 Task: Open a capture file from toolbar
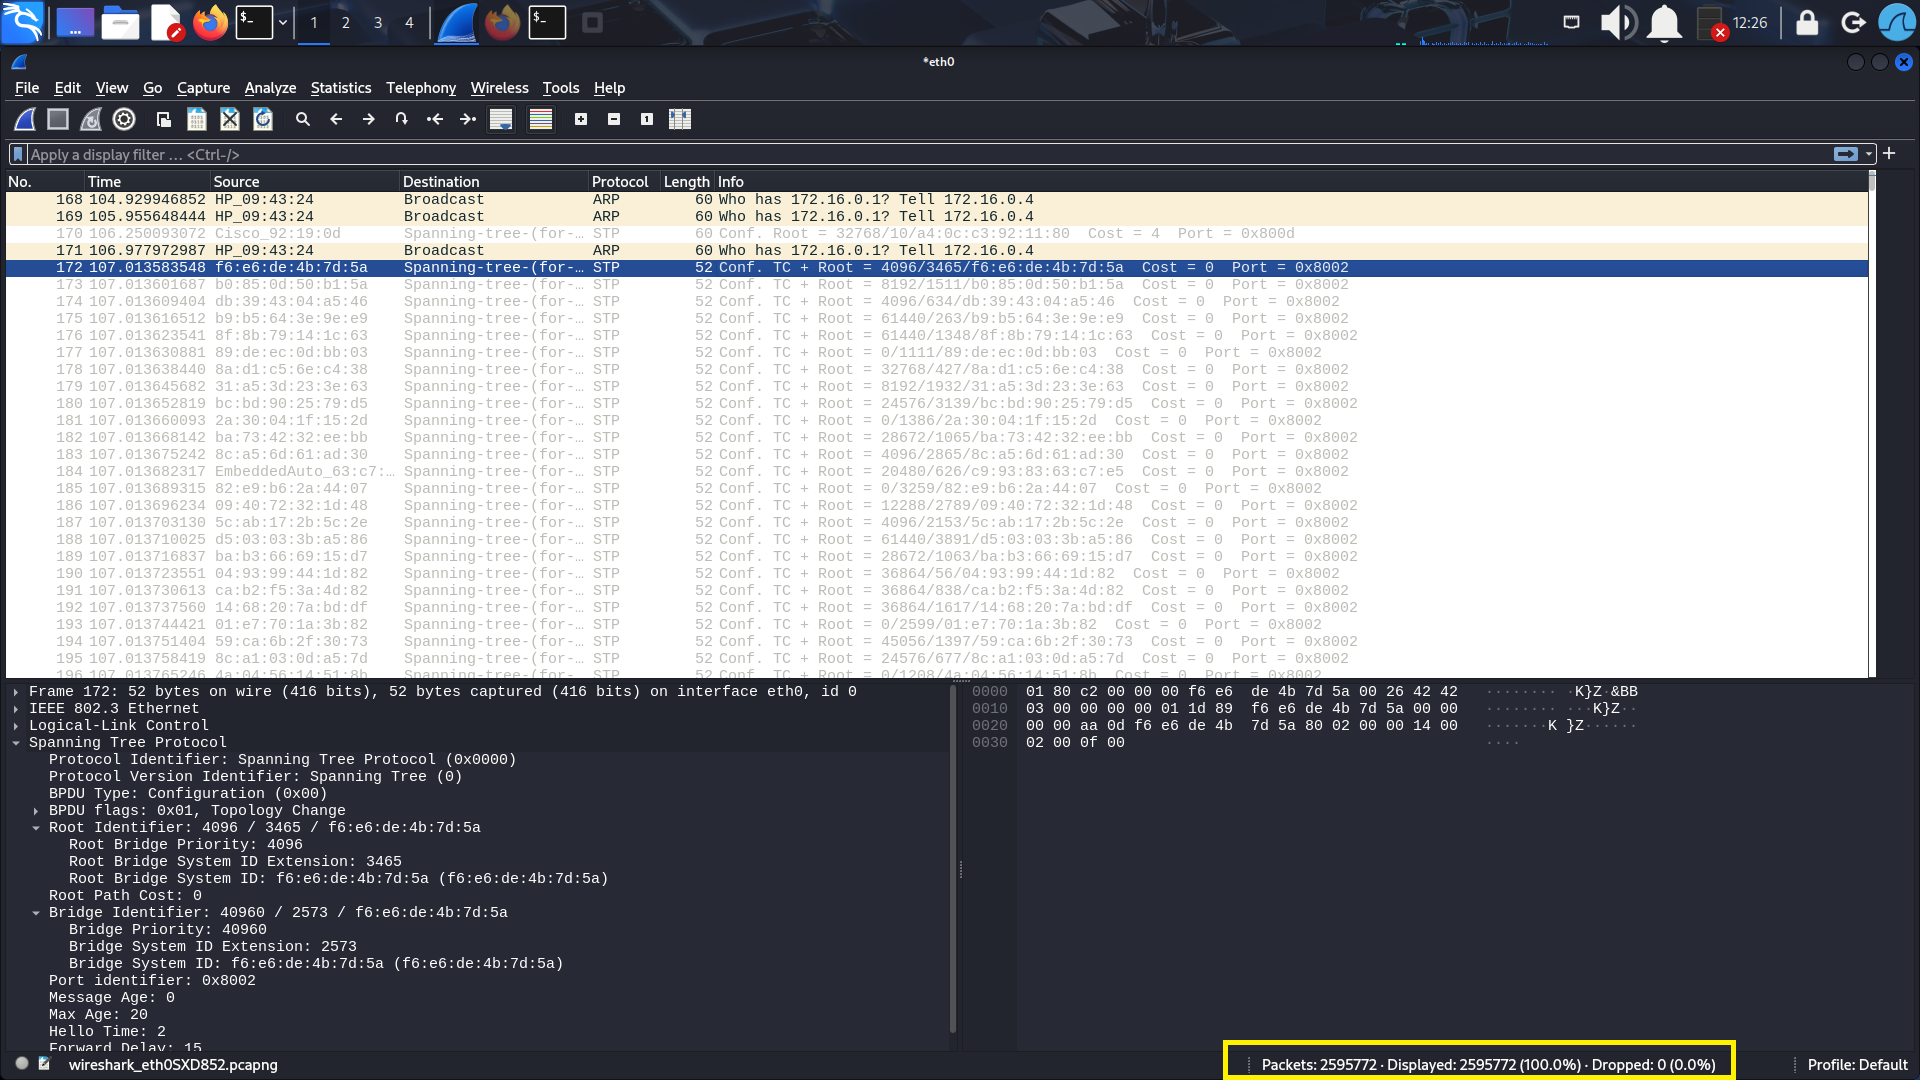click(164, 119)
